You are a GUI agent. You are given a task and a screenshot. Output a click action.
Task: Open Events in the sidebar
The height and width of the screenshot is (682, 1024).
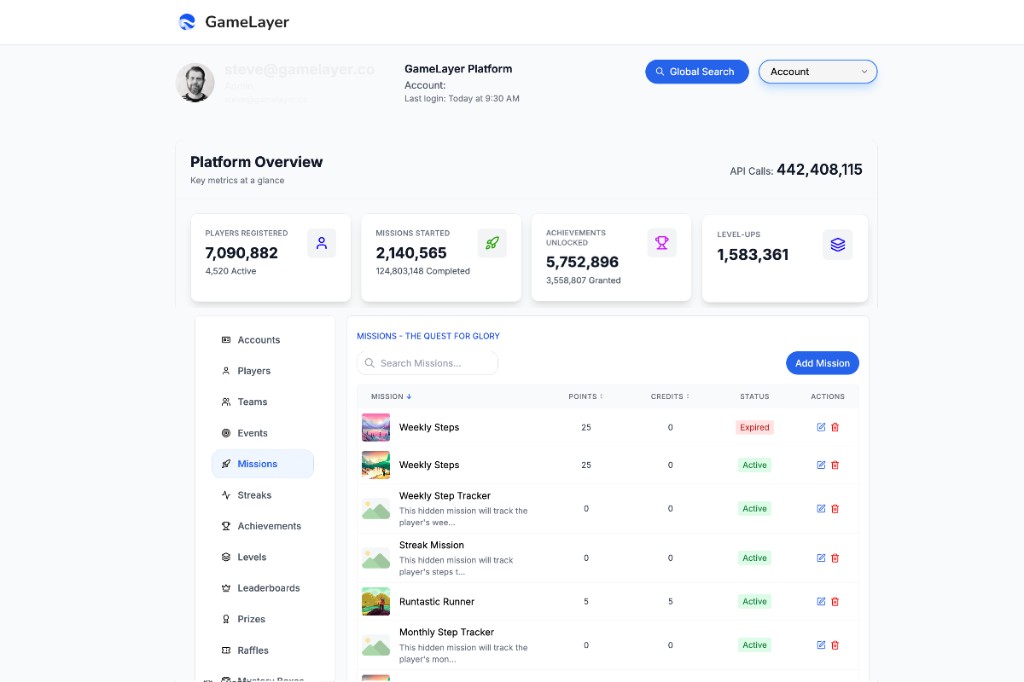tap(263, 432)
